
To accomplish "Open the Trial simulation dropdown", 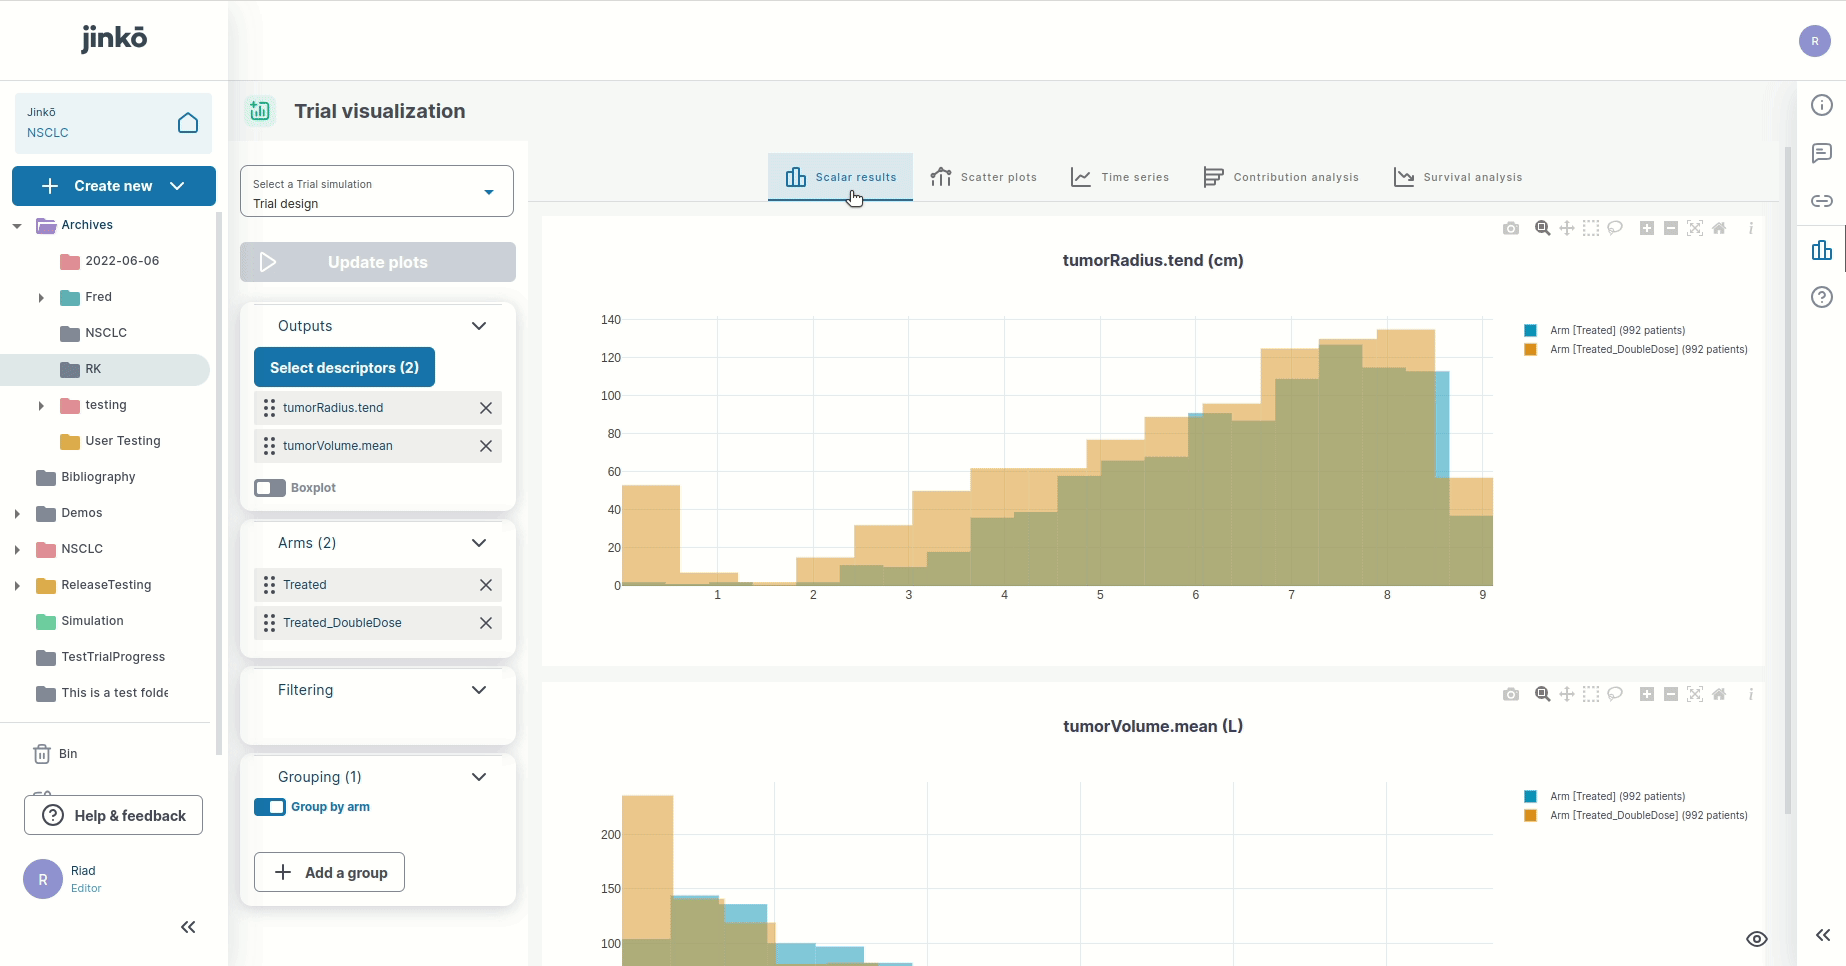I will coord(377,191).
